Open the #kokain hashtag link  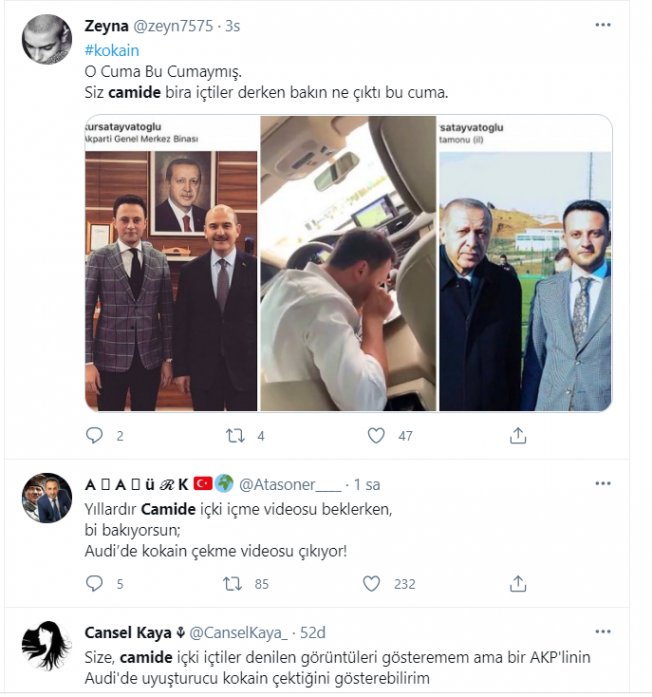112,50
